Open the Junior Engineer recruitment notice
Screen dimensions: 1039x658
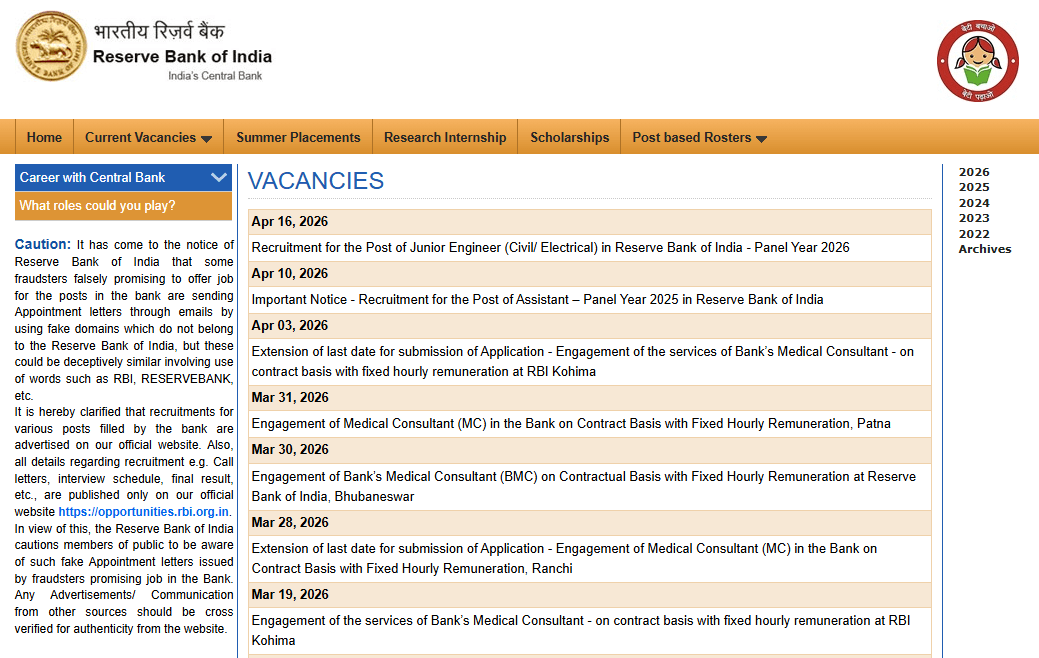(x=550, y=247)
